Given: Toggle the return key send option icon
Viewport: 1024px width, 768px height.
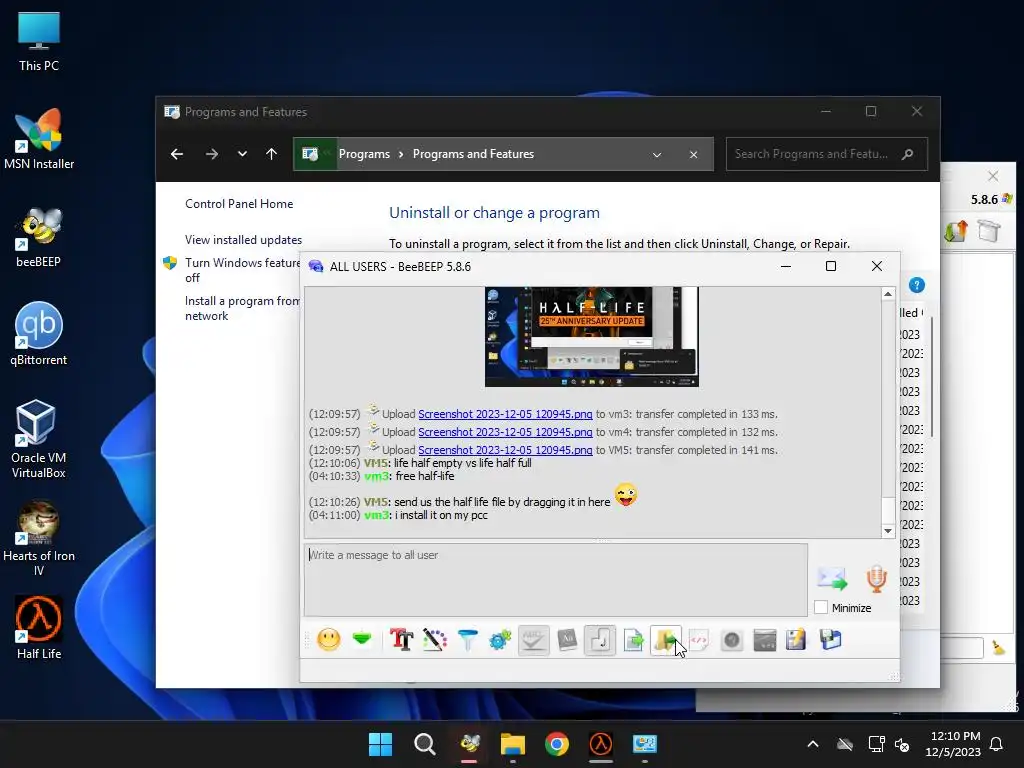Looking at the screenshot, I should [600, 640].
